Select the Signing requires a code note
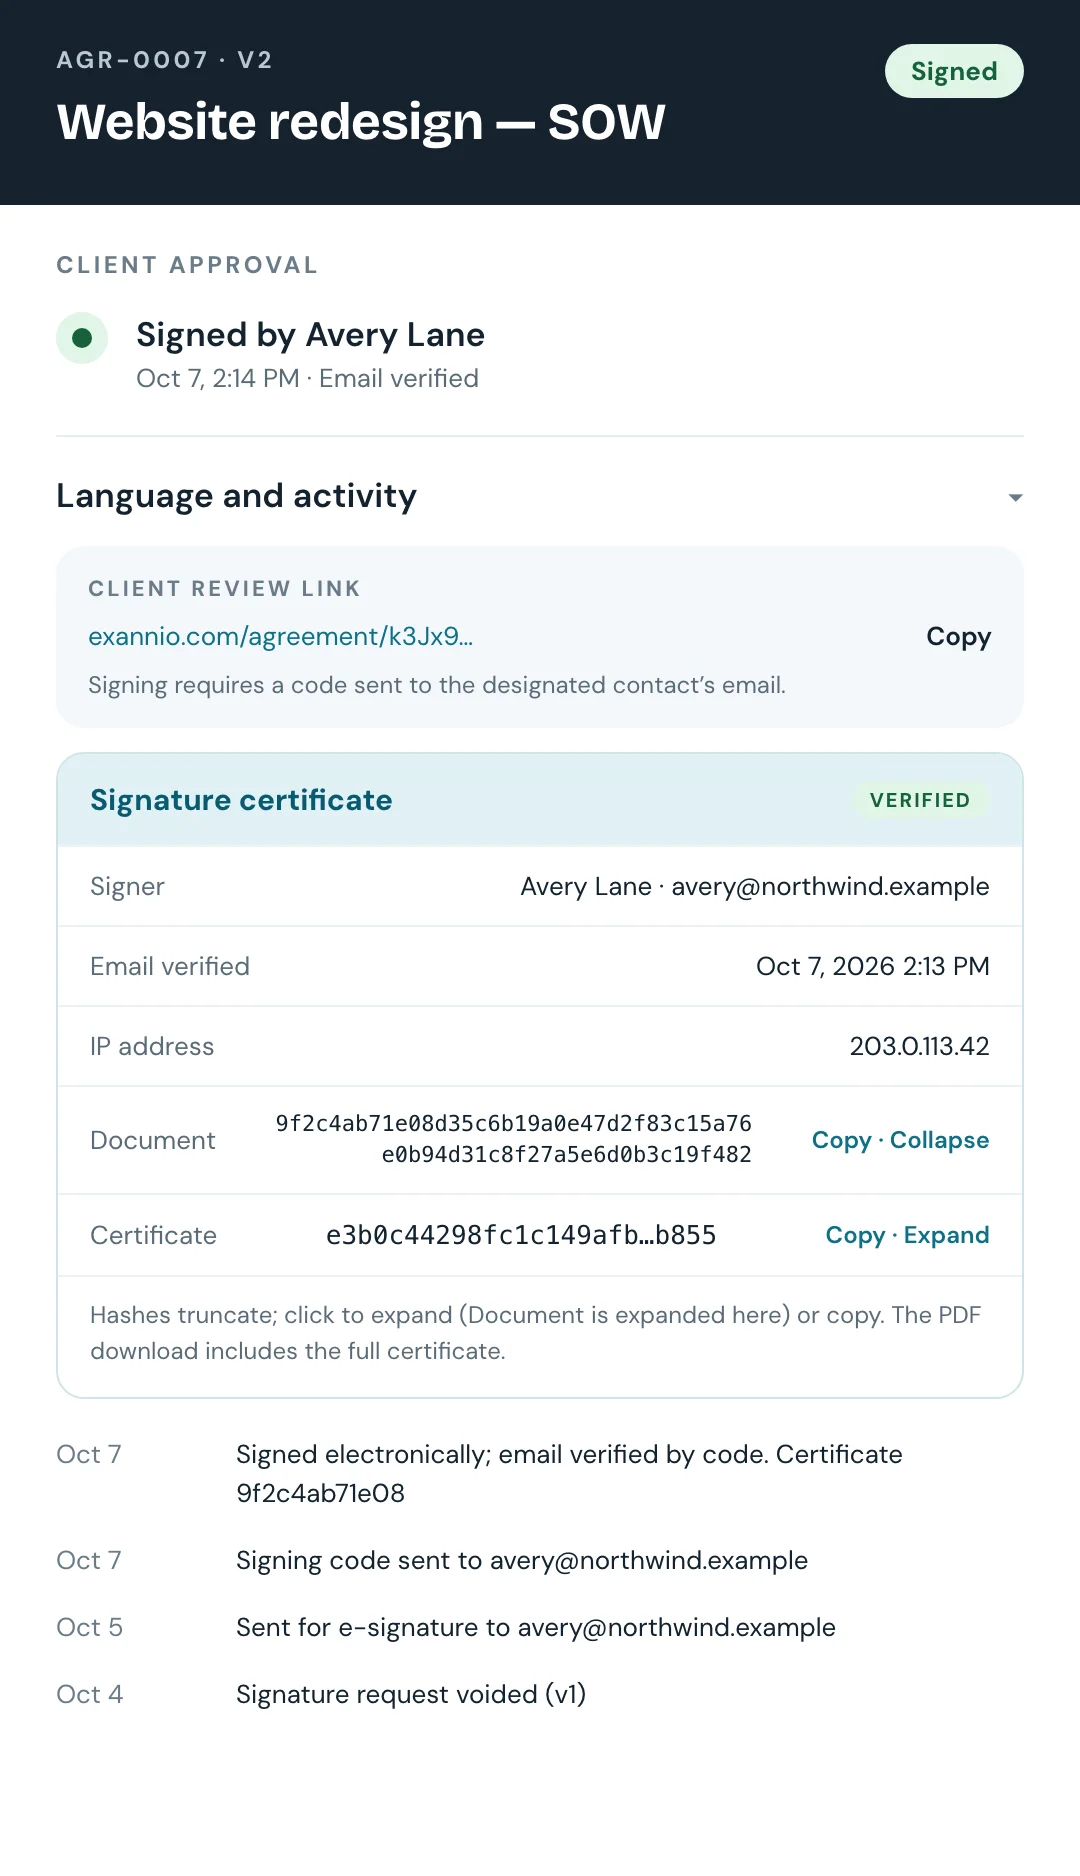Screen dimensions: 1080x1876 pyautogui.click(x=437, y=685)
